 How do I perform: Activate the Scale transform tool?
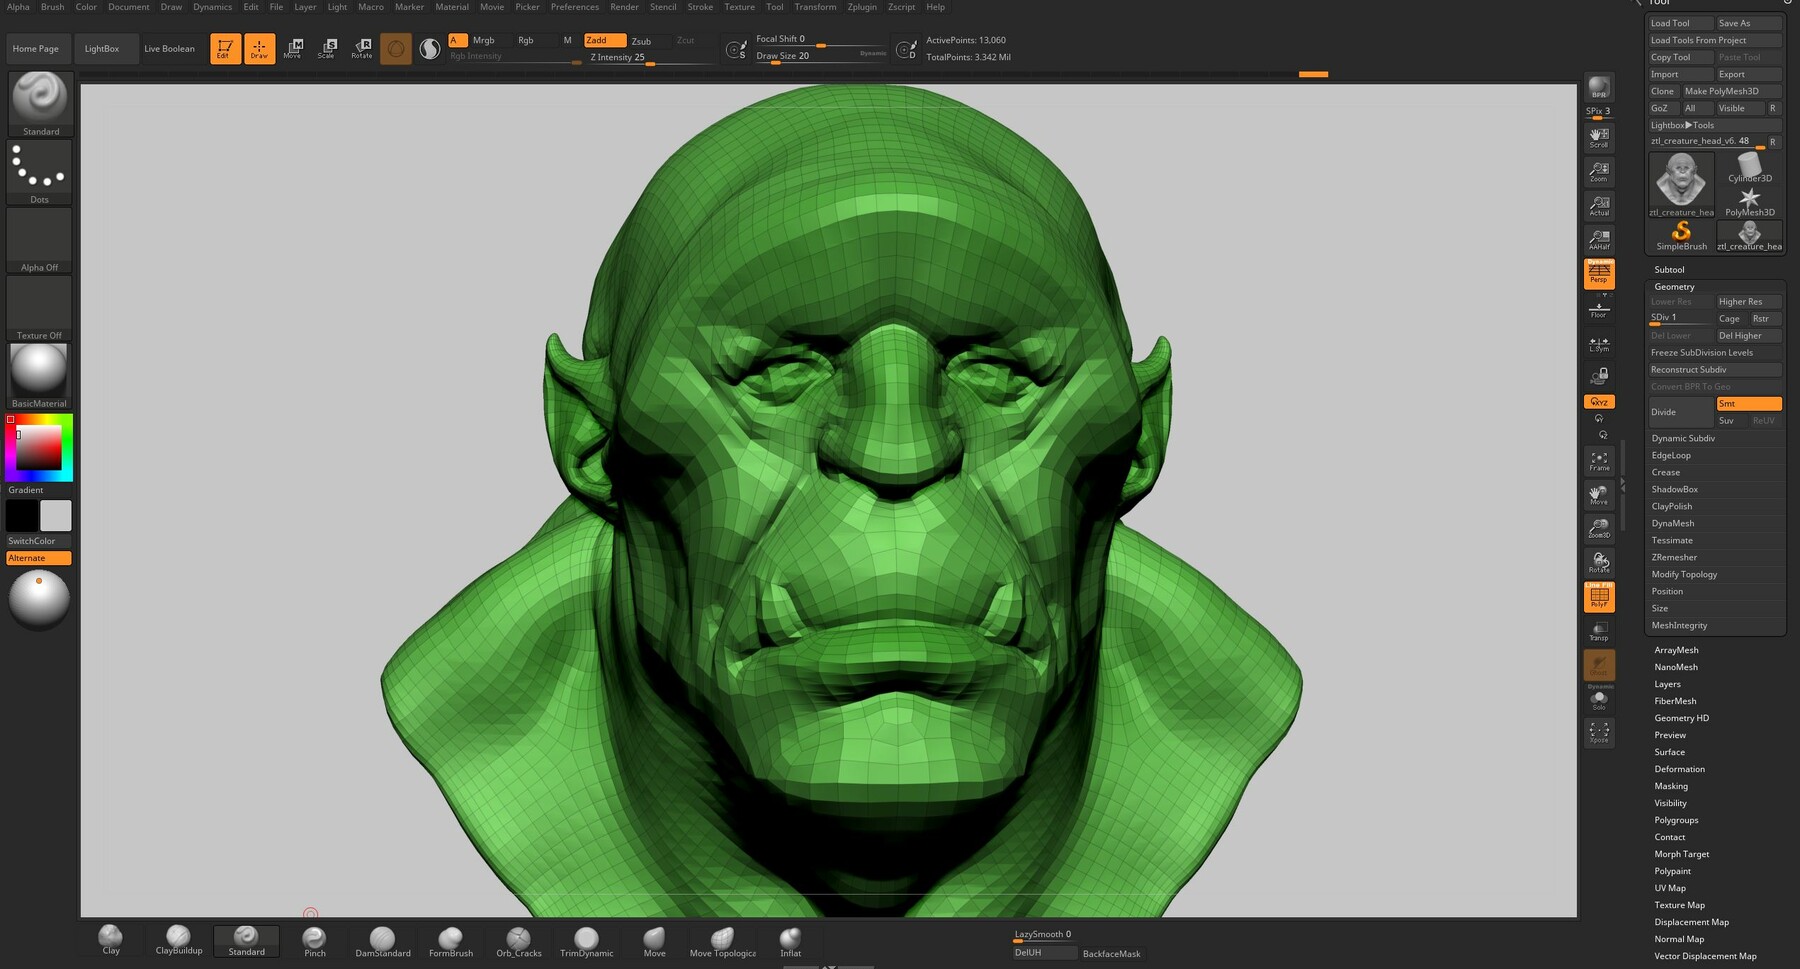[x=327, y=48]
